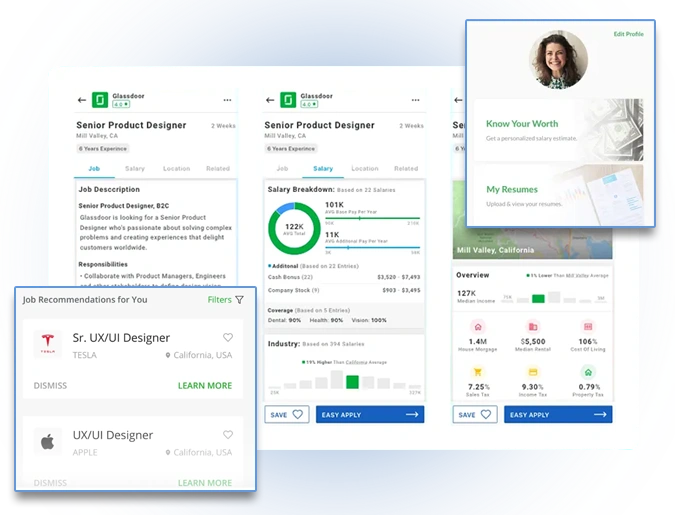Open Related tab in Job screen
Image resolution: width=675 pixels, height=515 pixels.
coord(218,169)
